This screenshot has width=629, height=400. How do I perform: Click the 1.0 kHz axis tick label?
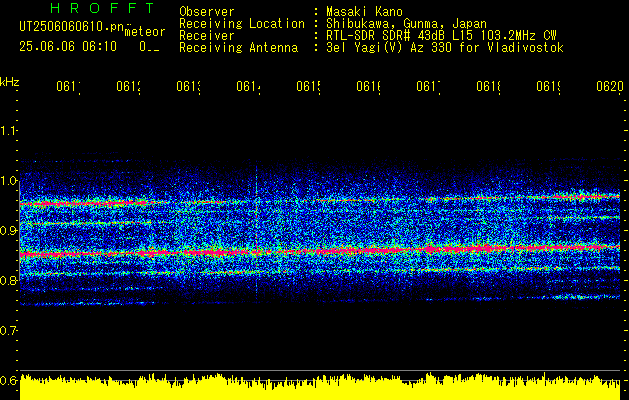pyautogui.click(x=8, y=181)
